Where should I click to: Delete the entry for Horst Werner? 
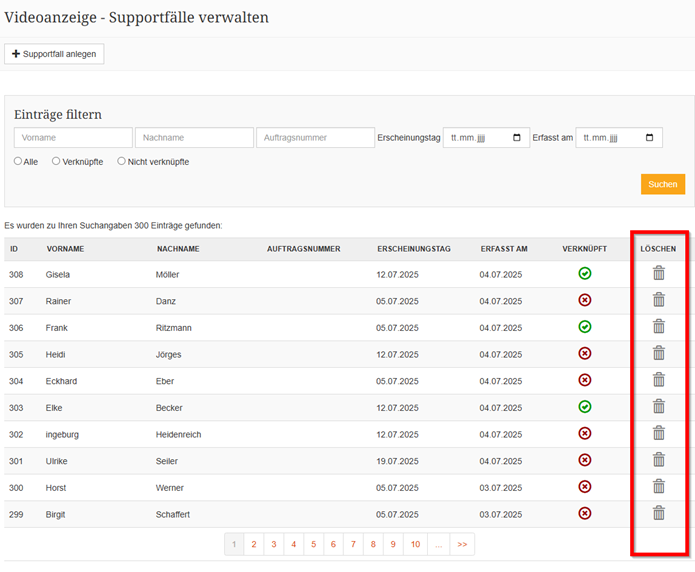[659, 486]
